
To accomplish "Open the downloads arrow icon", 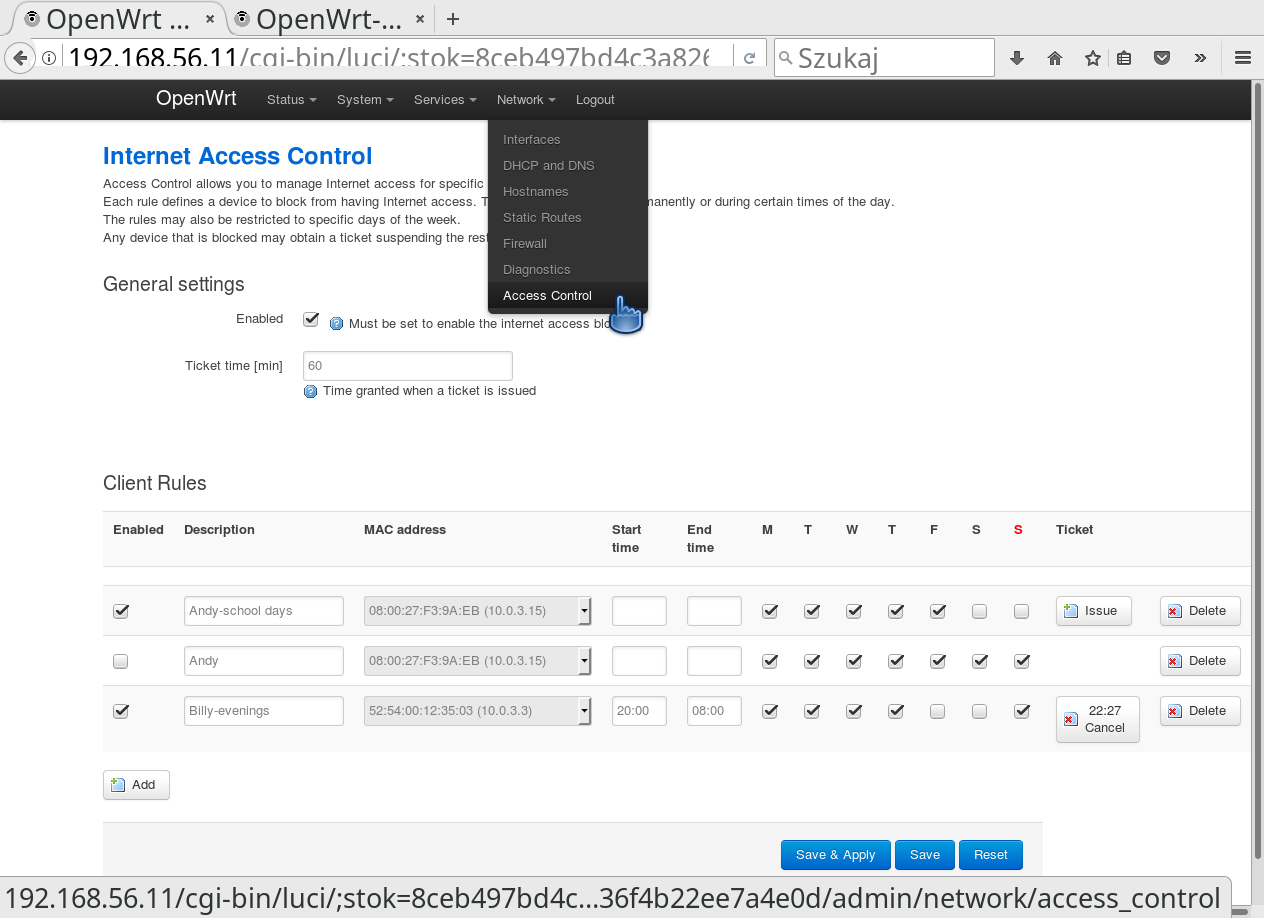I will coord(1017,58).
